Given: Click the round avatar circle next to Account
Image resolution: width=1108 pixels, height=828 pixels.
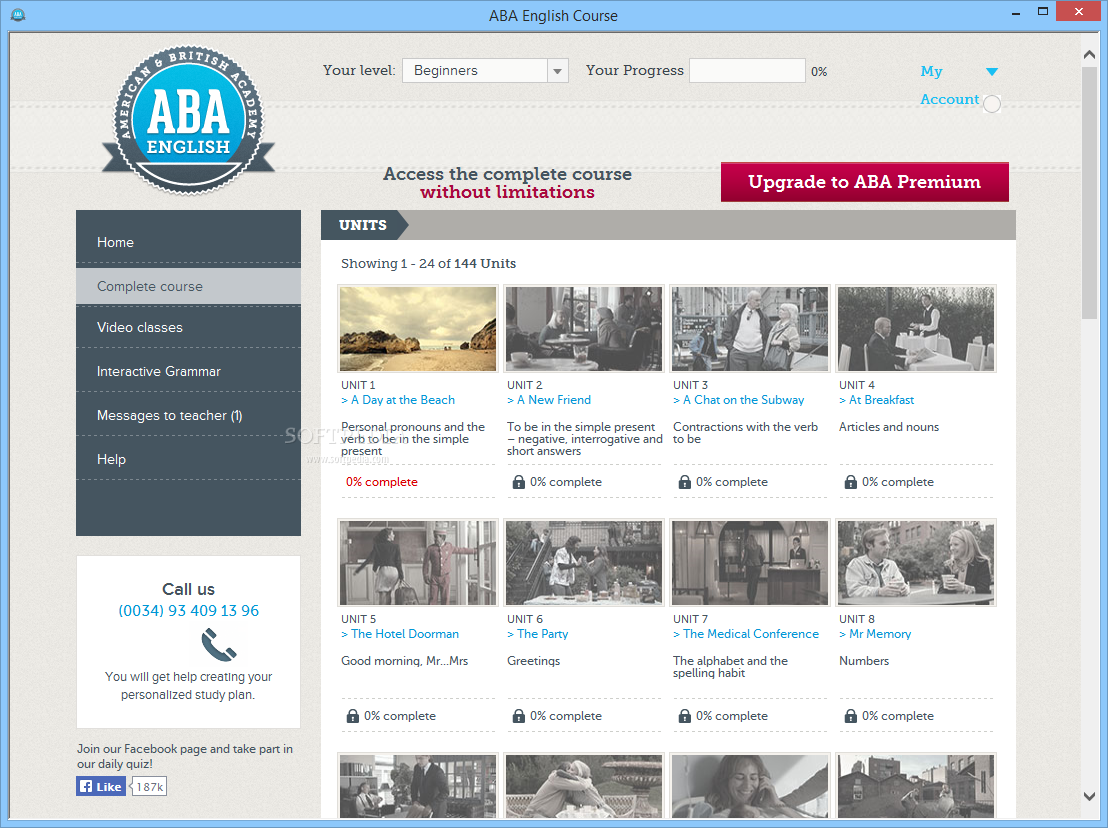Looking at the screenshot, I should (992, 104).
